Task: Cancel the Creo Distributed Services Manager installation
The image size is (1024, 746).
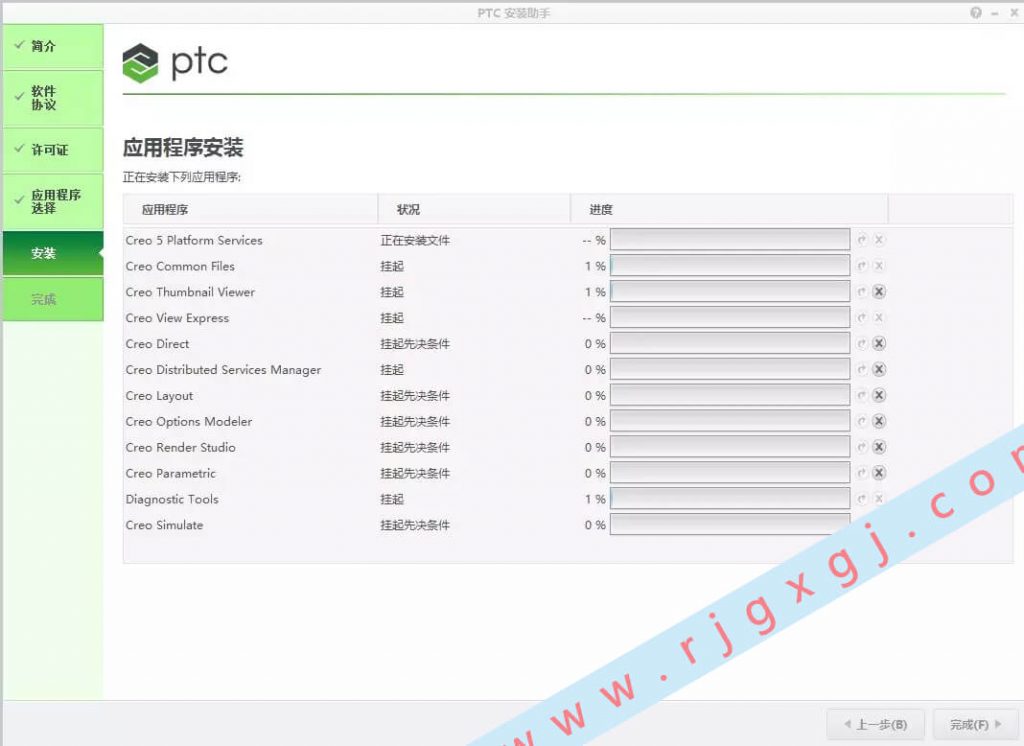Action: coord(879,370)
